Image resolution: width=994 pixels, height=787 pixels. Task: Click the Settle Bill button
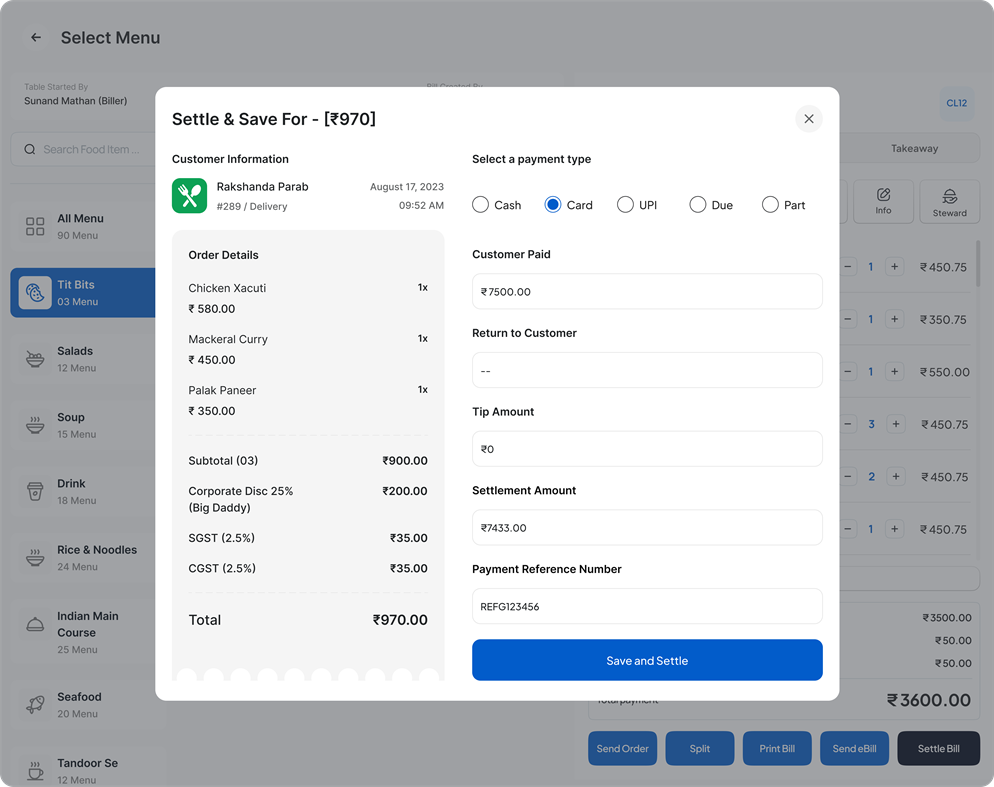tap(938, 748)
